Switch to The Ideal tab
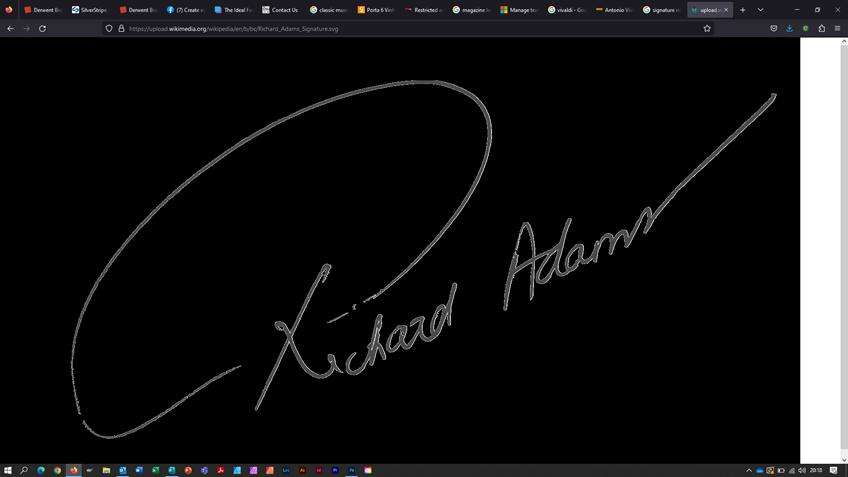The width and height of the screenshot is (848, 477). tap(233, 10)
